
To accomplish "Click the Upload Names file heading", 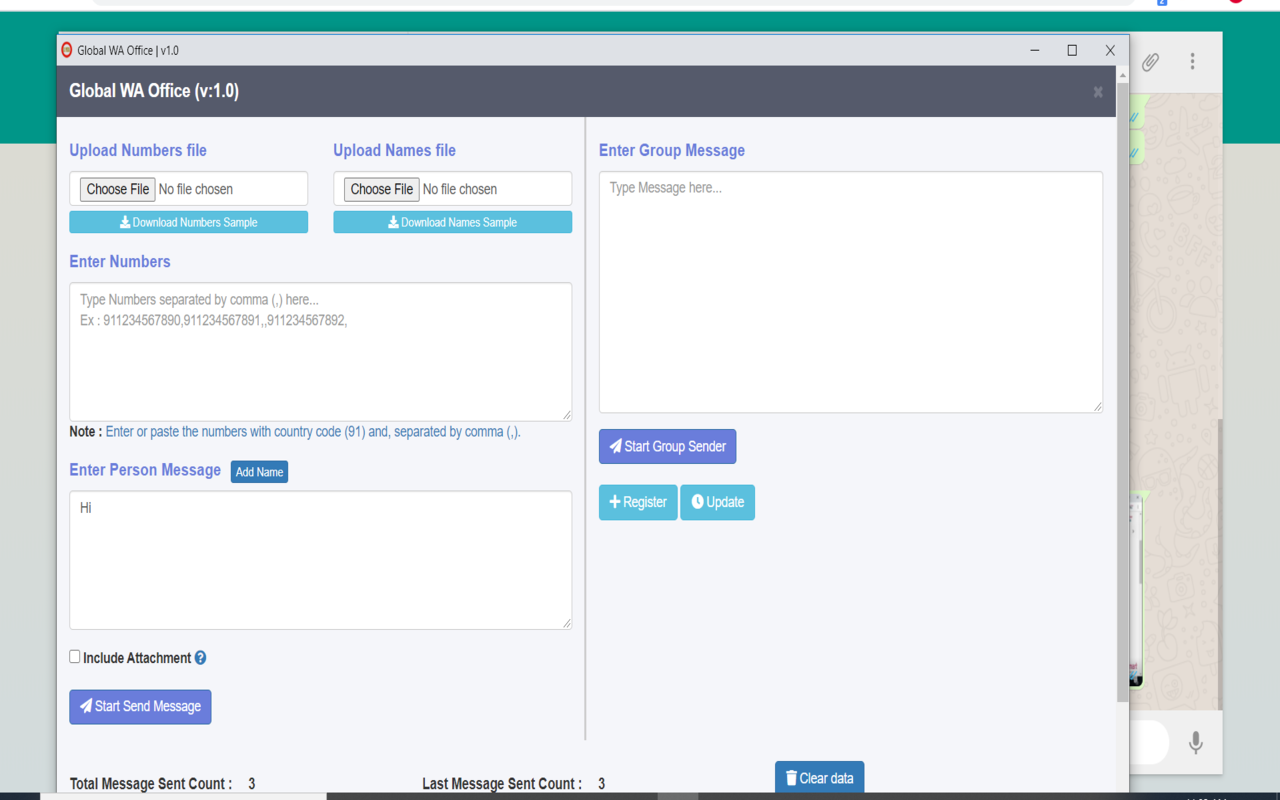I will click(394, 151).
